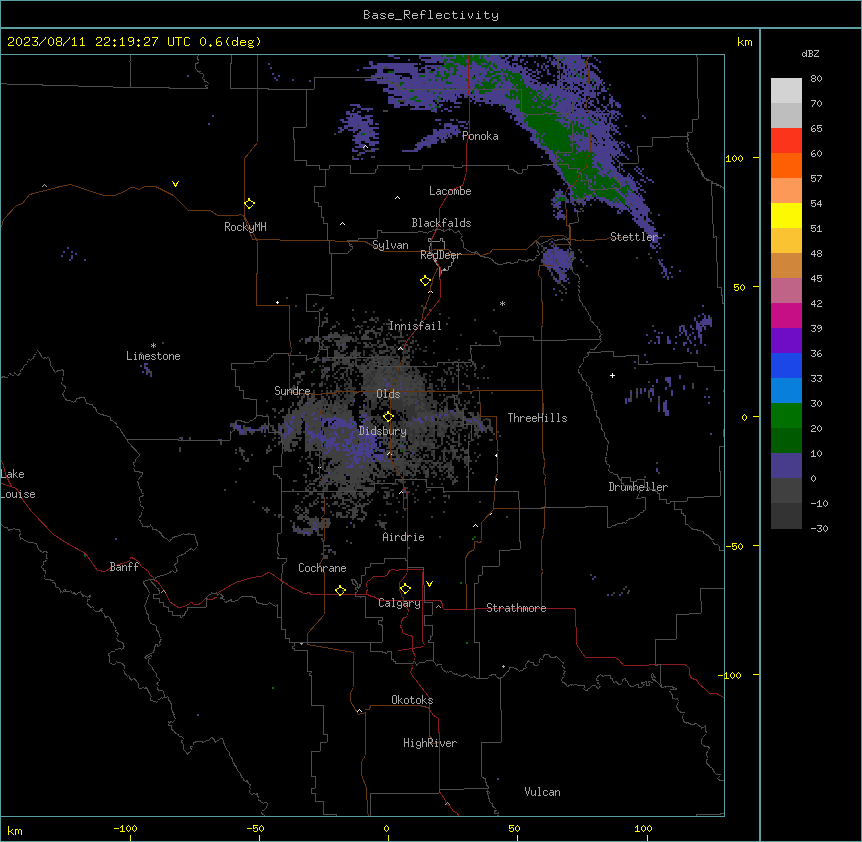The image size is (862, 842).
Task: Click the RedDeer city label
Action: pos(440,255)
